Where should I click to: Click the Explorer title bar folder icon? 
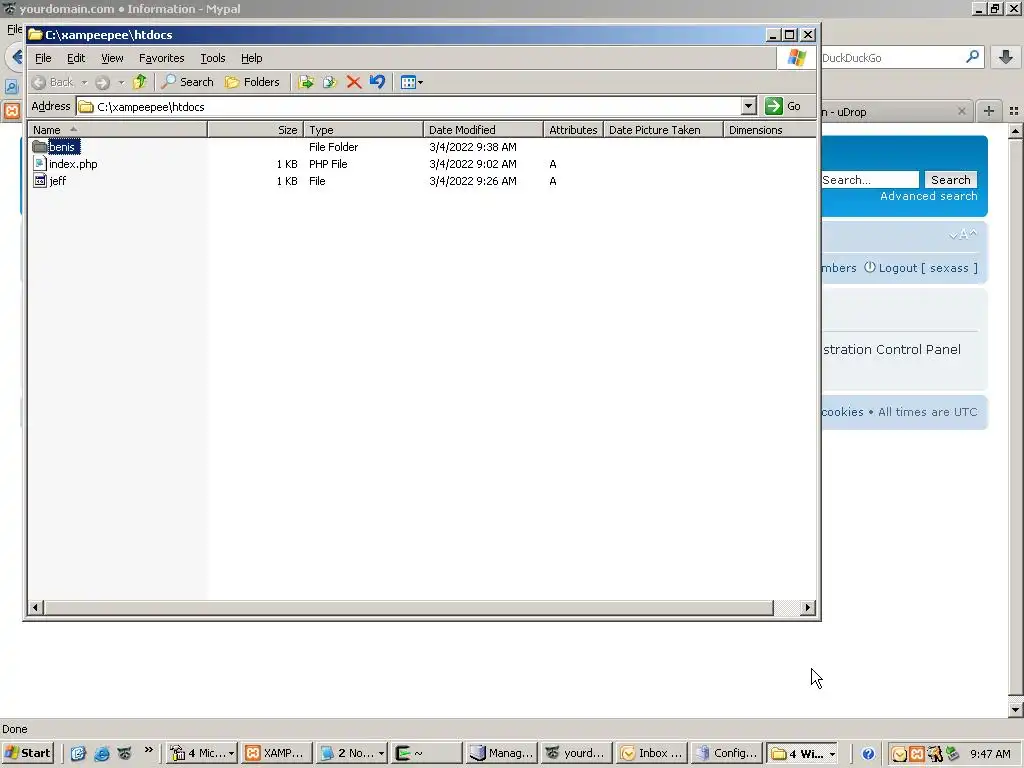coord(35,35)
